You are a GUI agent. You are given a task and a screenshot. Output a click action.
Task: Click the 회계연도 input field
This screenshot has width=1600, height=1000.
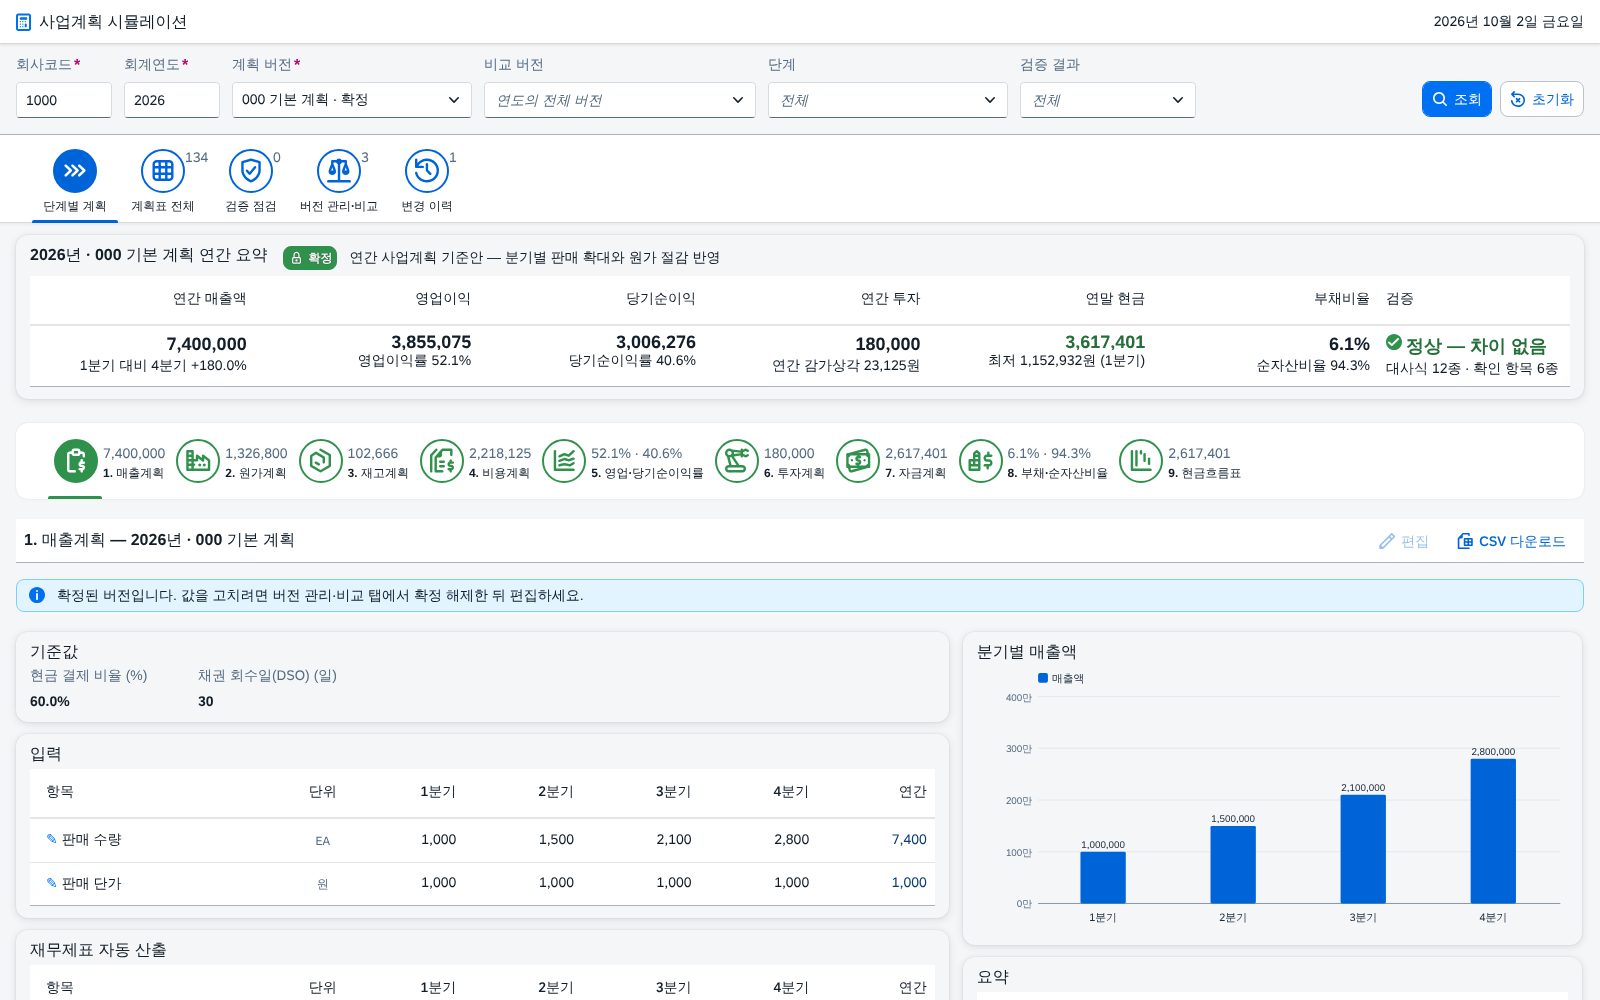172,100
